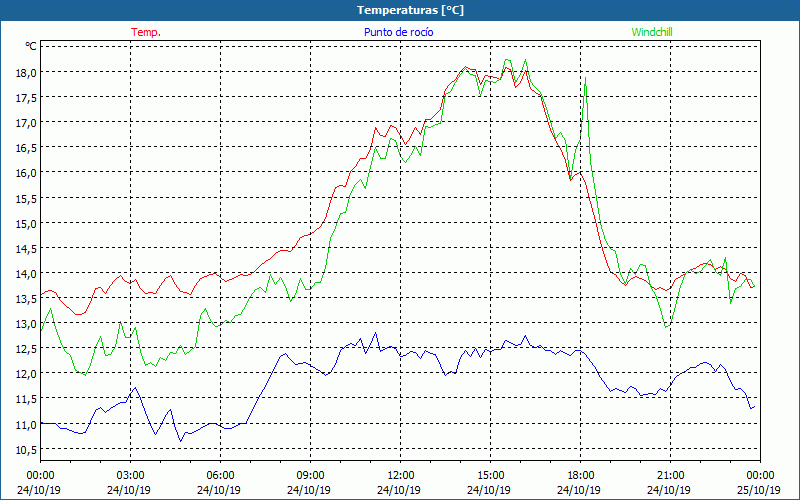Click the 12,0 y-axis value
This screenshot has height=500, width=800.
click(x=27, y=374)
